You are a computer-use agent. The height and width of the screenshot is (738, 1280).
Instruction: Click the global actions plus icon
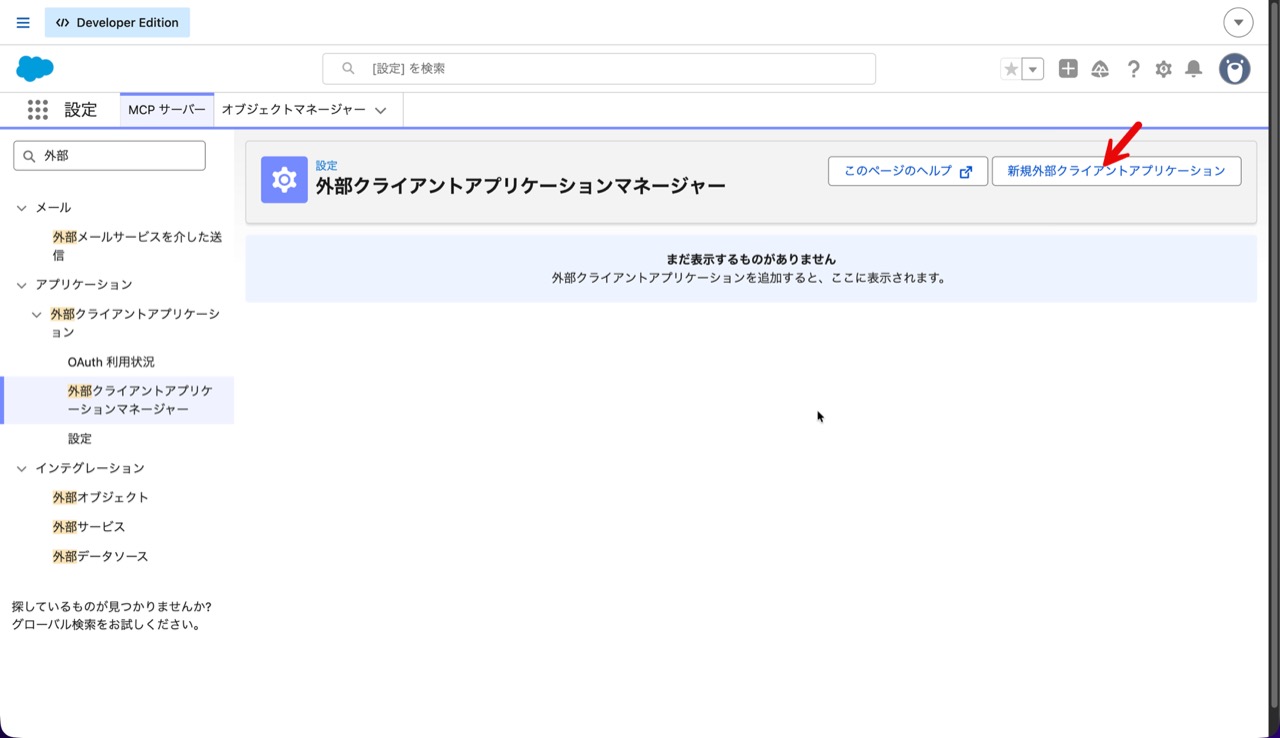(x=1068, y=69)
